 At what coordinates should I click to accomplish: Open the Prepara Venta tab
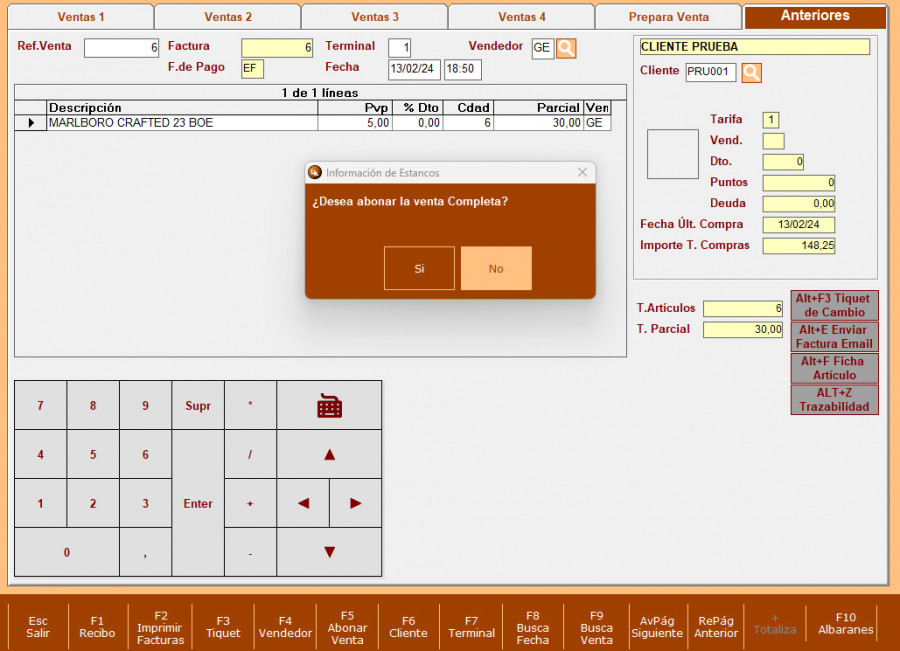(668, 17)
